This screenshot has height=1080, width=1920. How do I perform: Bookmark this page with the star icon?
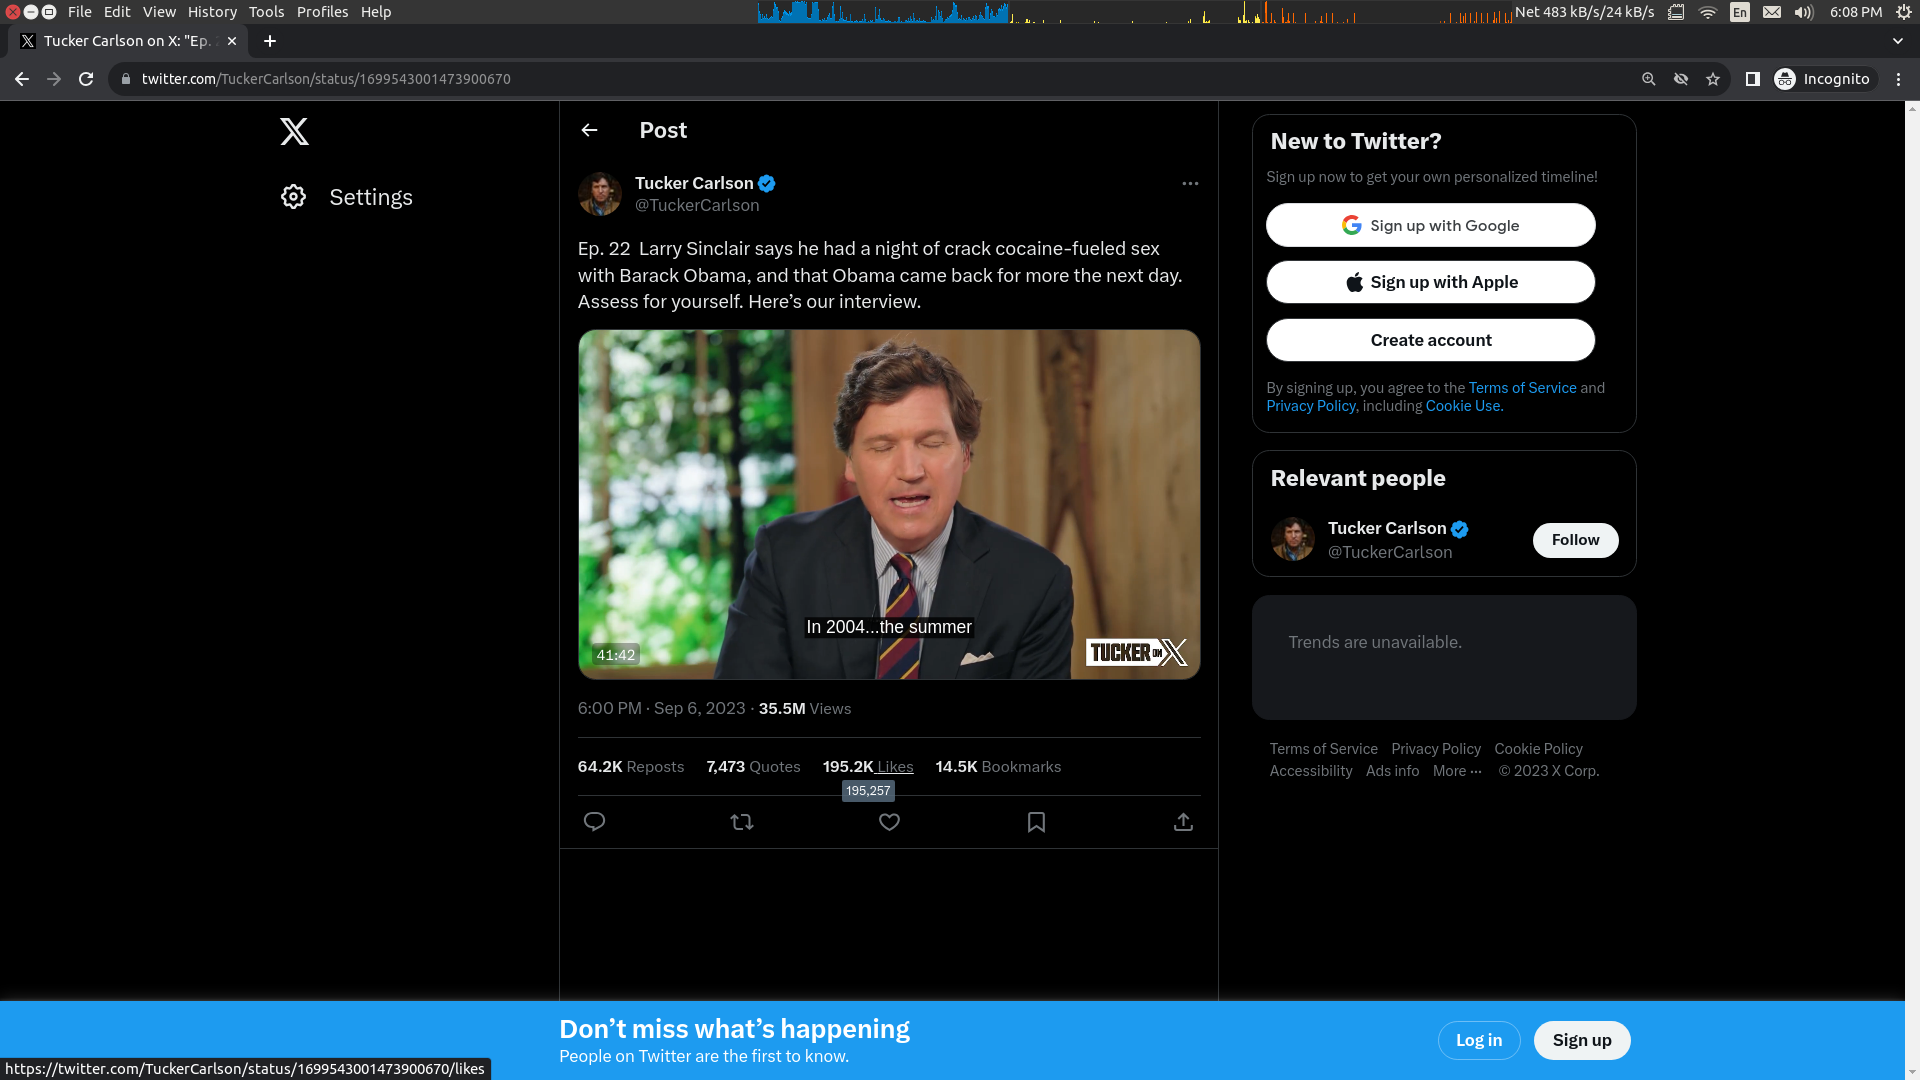[x=1713, y=79]
